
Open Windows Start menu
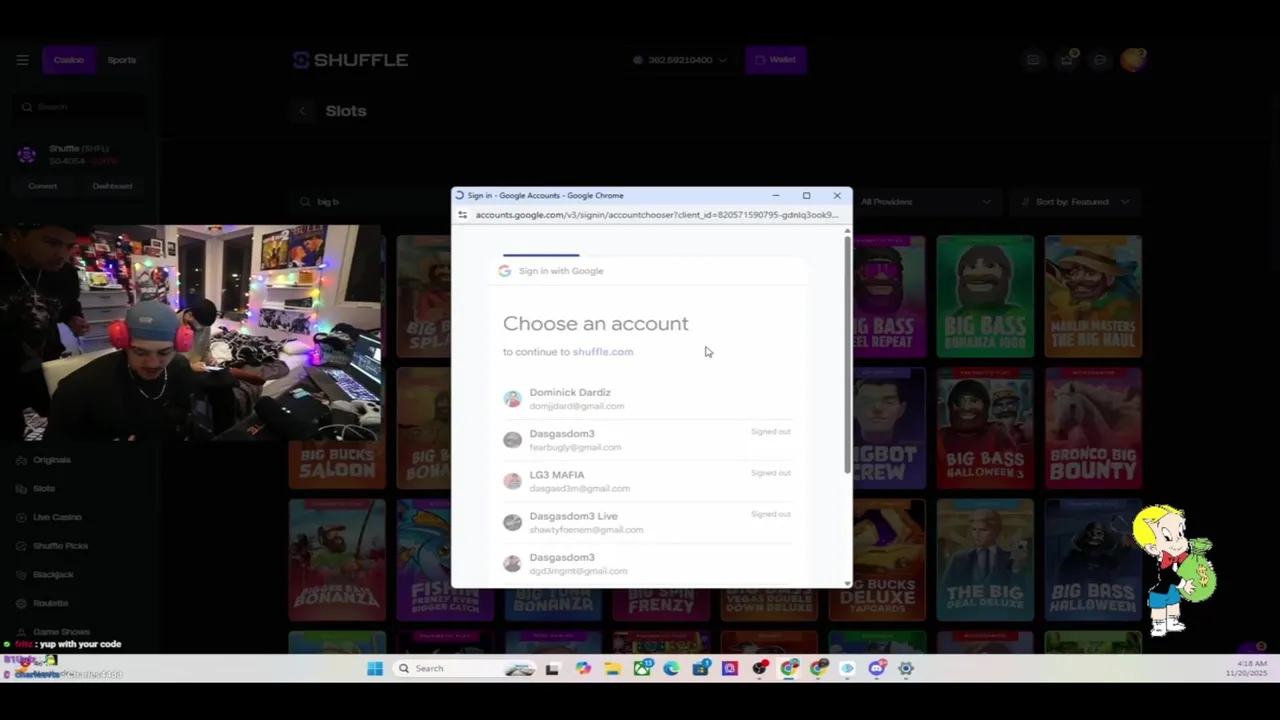pyautogui.click(x=375, y=669)
